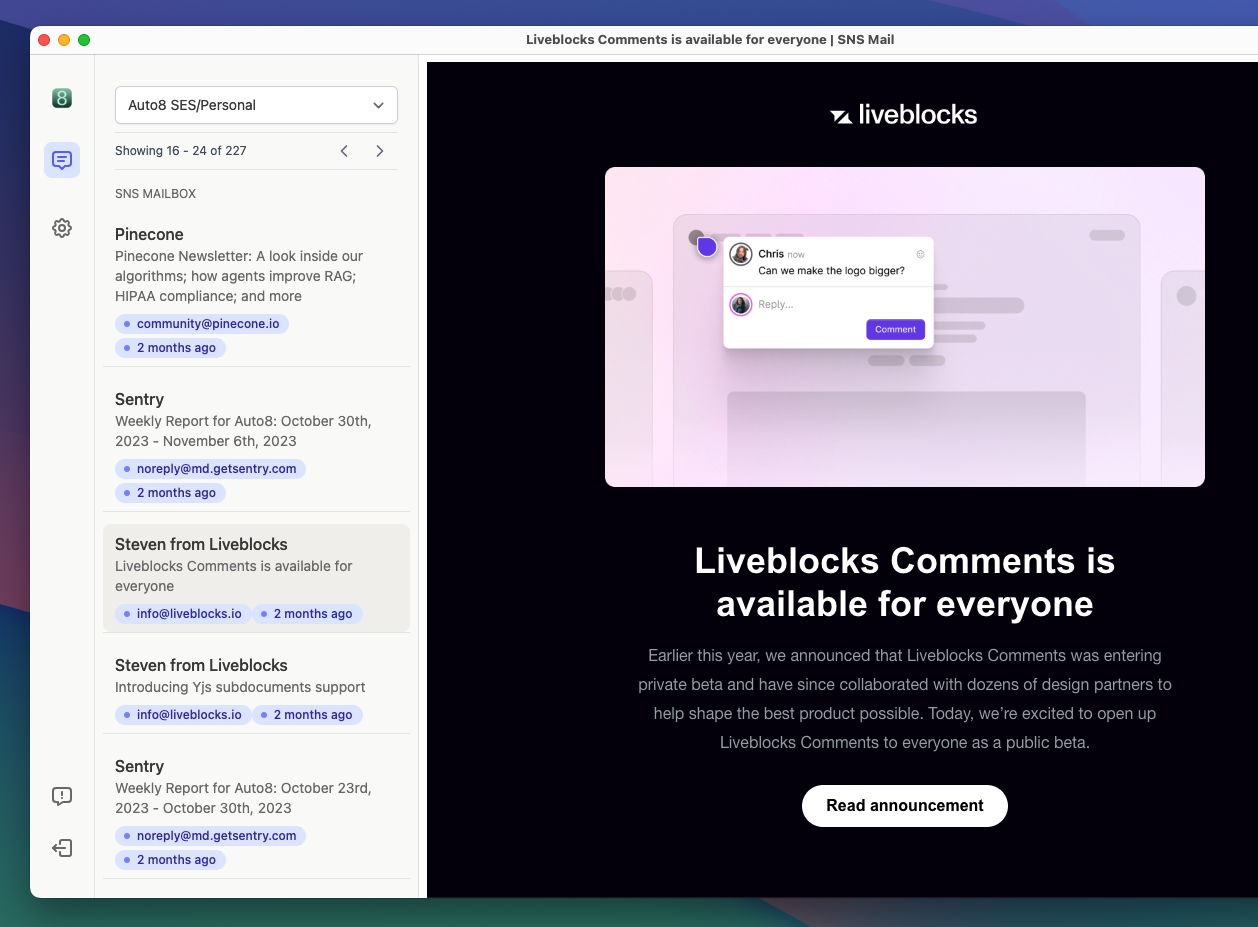
Task: Open Sentry Weekly Report October 30th email
Action: 256,445
